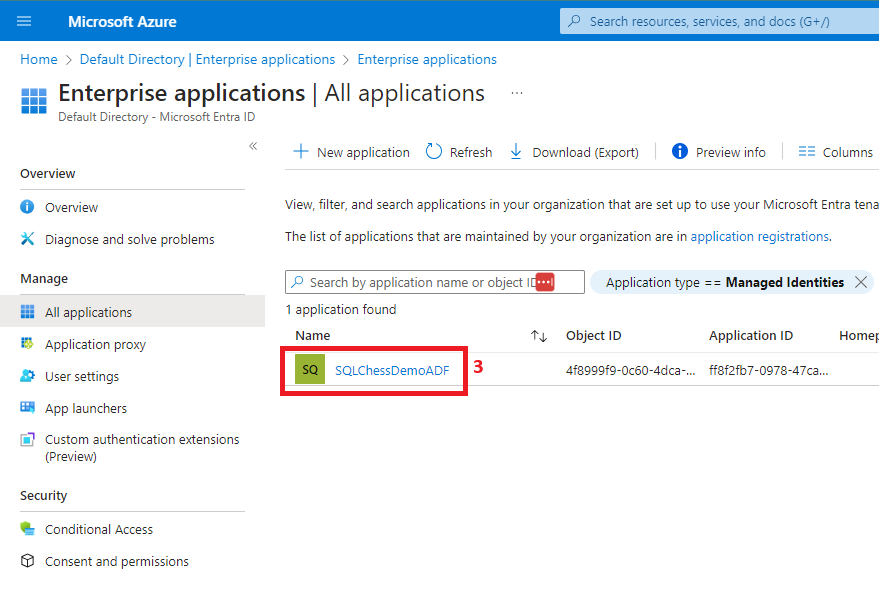This screenshot has width=879, height=592.
Task: Toggle sort arrows next to Name column
Action: click(x=539, y=336)
